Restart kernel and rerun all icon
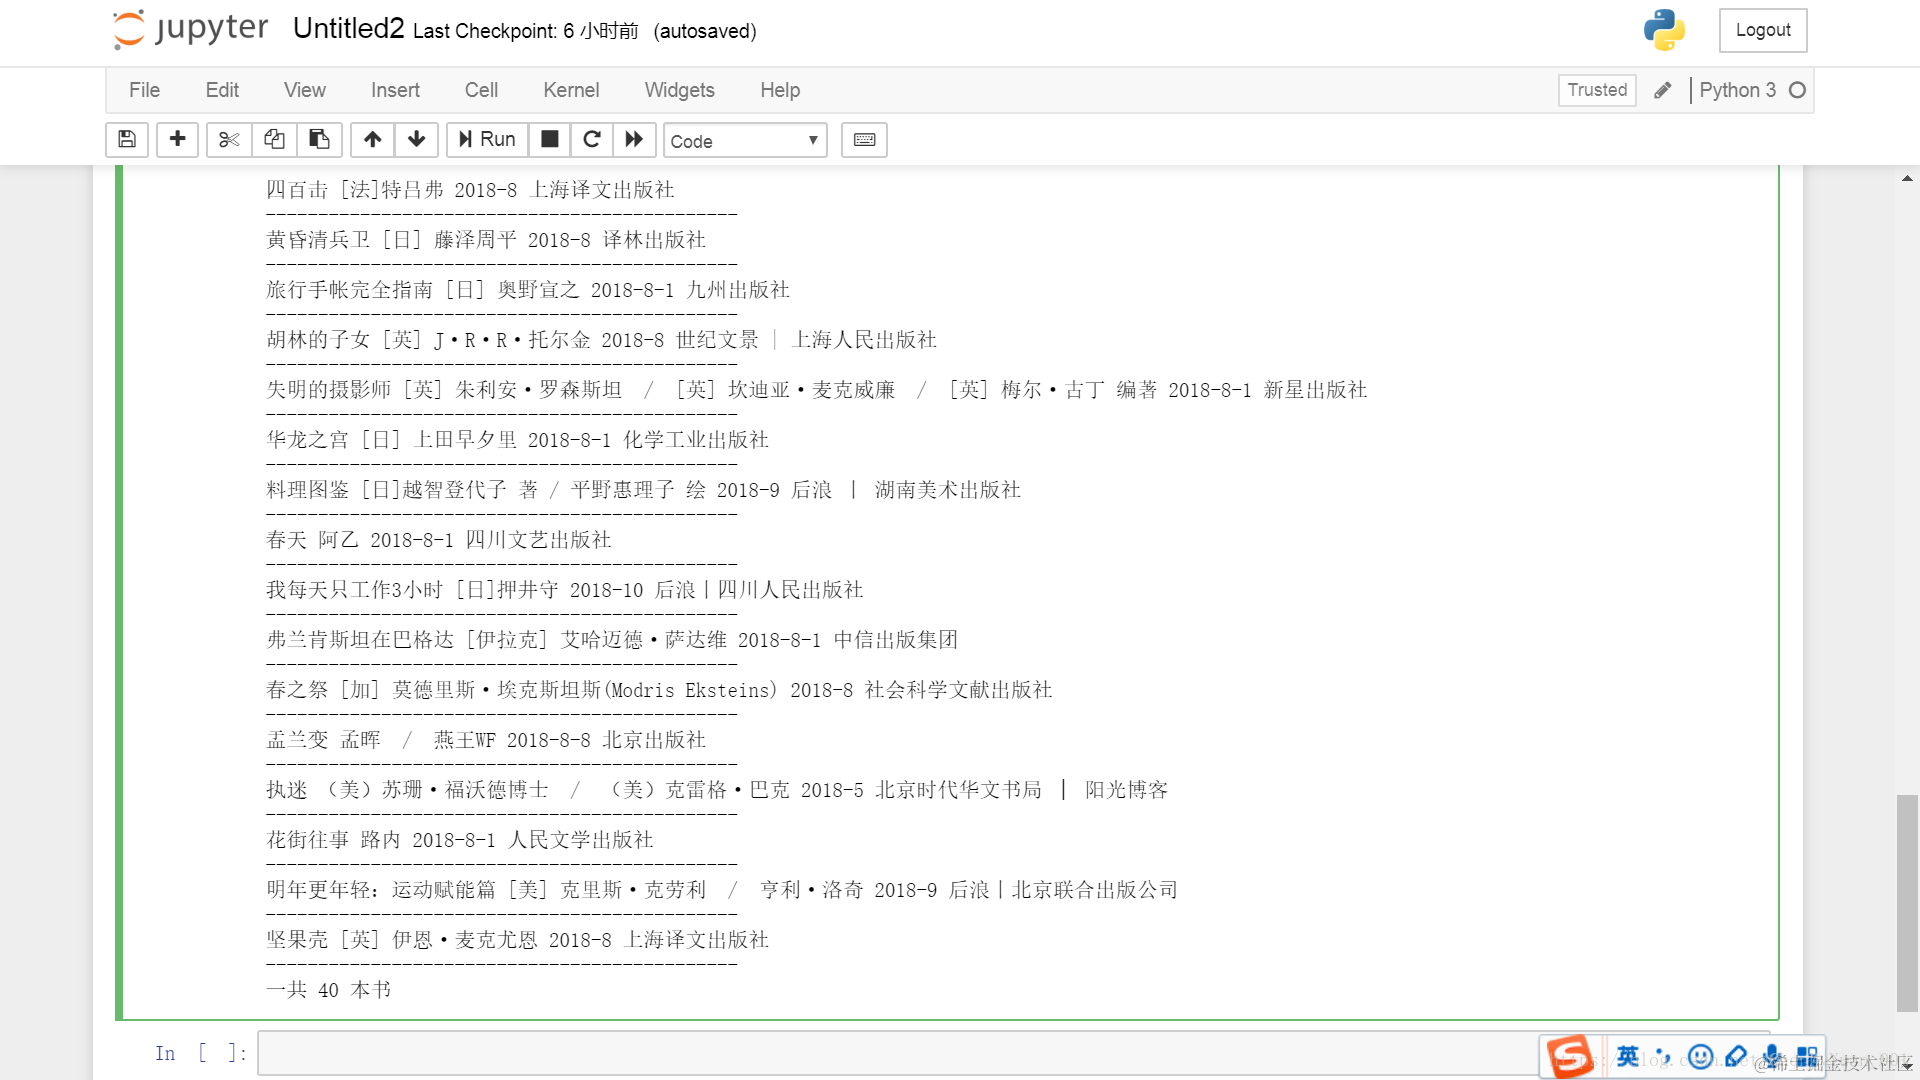This screenshot has height=1080, width=1920. pyautogui.click(x=634, y=140)
